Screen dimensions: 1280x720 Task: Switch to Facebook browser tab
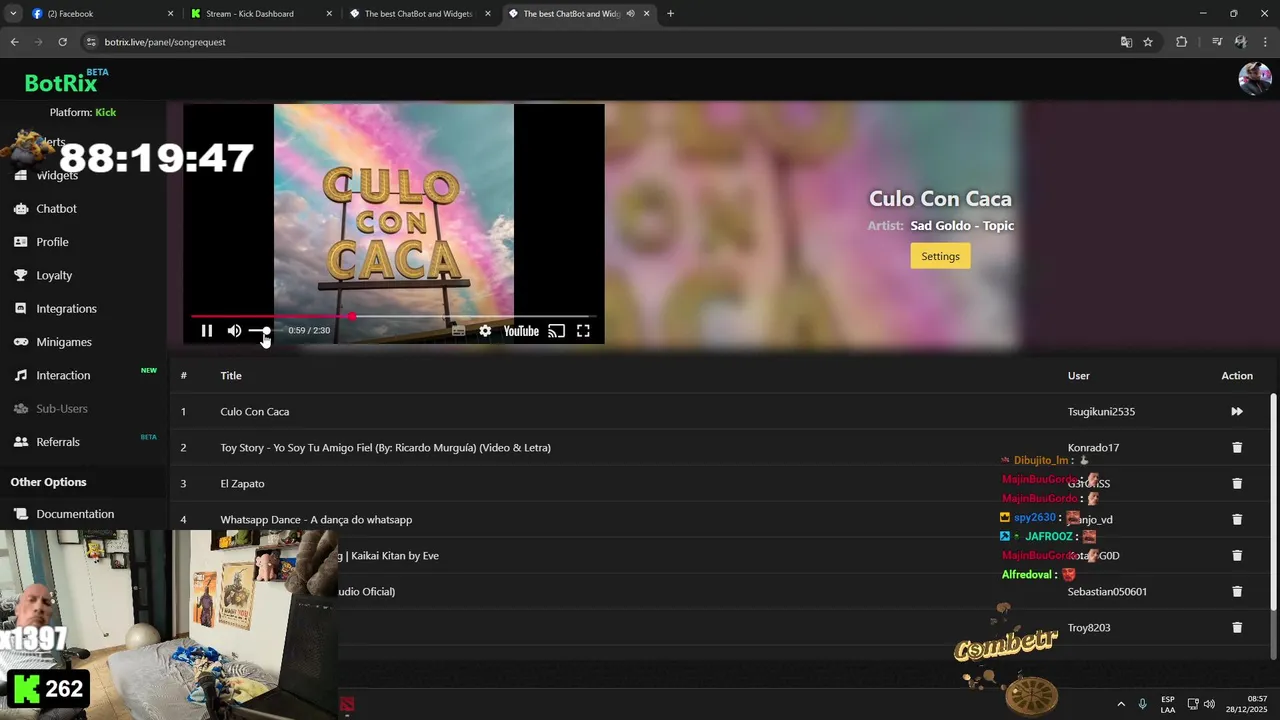click(101, 14)
